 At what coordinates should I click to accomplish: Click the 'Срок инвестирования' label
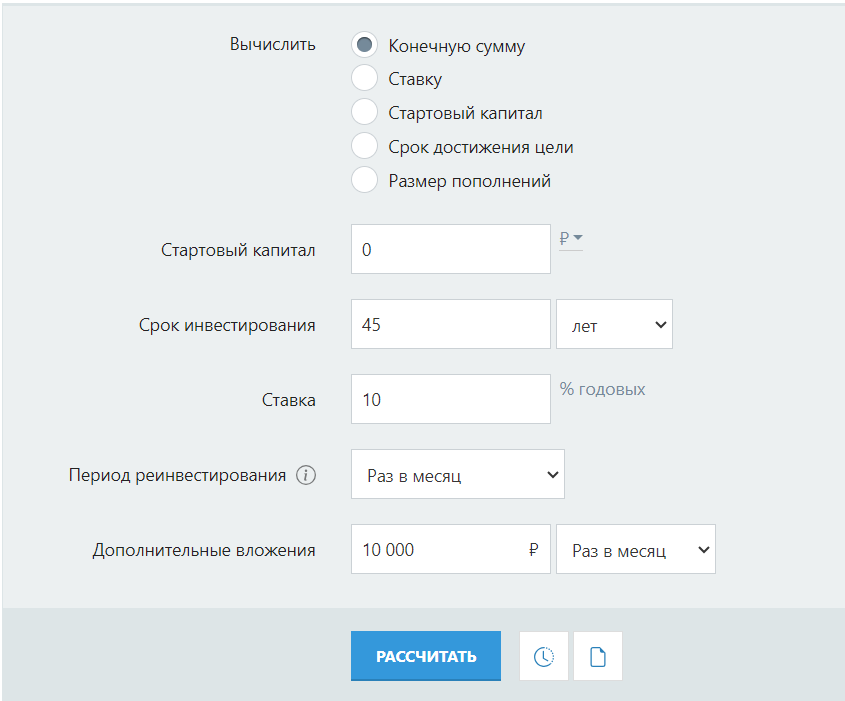coord(227,325)
